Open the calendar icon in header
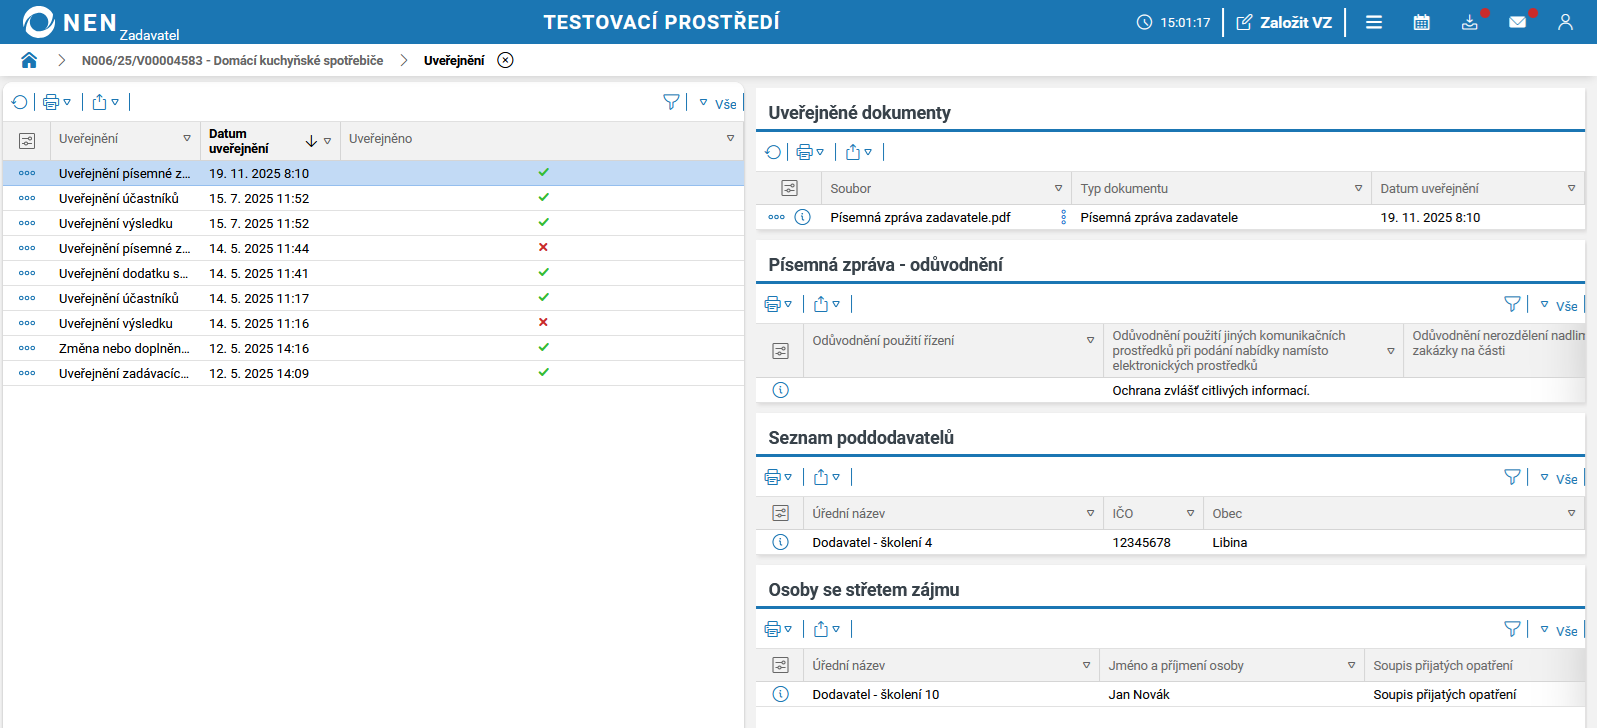This screenshot has height=728, width=1597. point(1421,22)
